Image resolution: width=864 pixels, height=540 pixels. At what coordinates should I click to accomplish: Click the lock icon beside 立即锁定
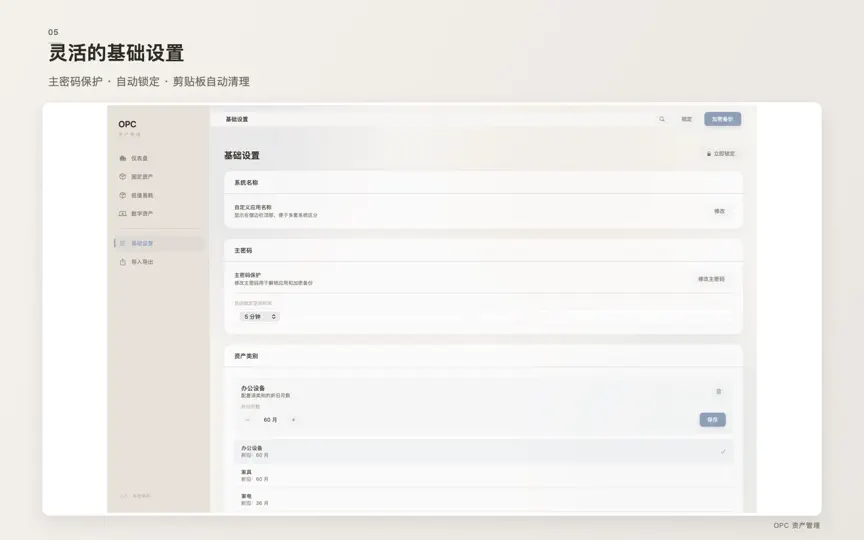pyautogui.click(x=709, y=154)
